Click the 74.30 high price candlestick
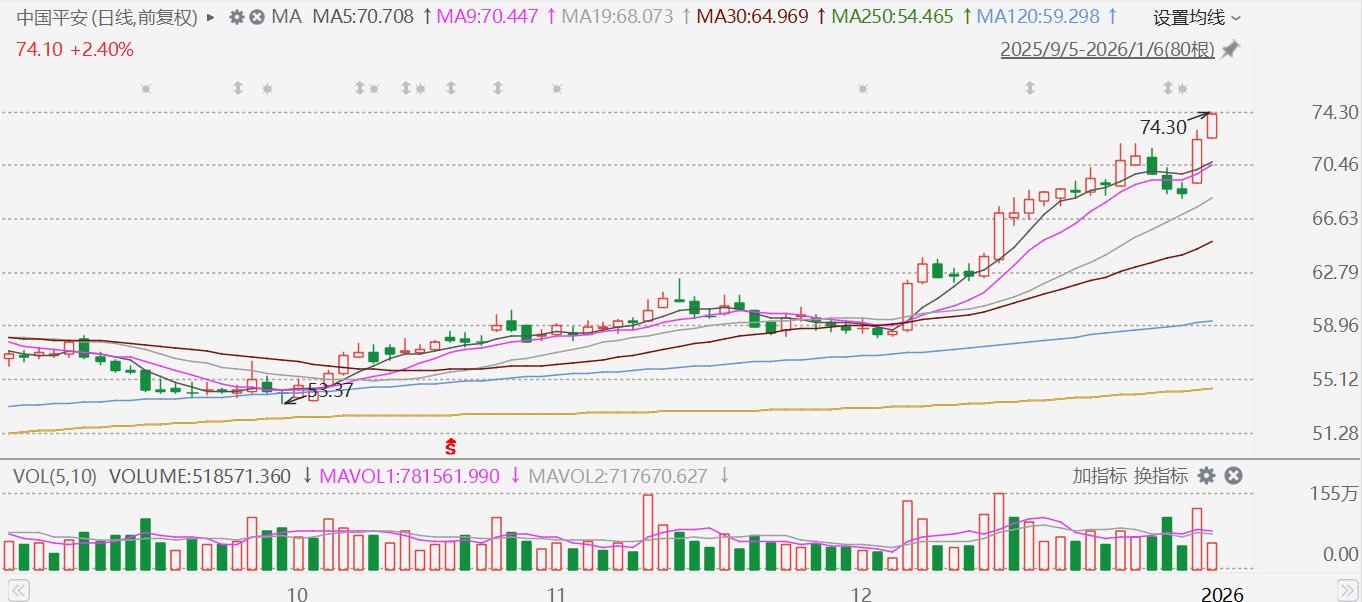1362x602 pixels. (x=1212, y=126)
